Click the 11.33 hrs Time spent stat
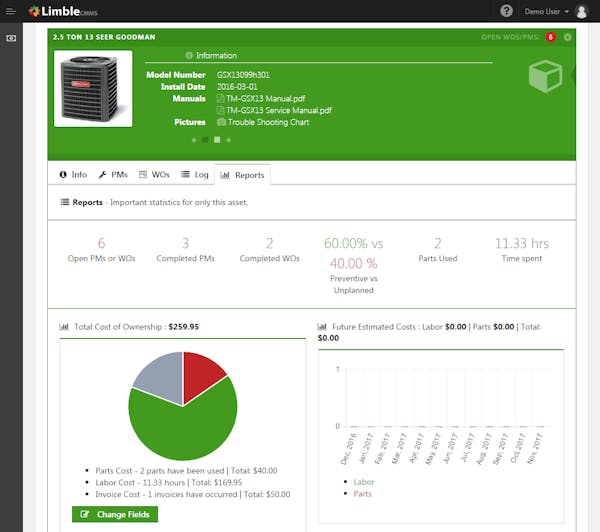Screen dimensions: 600x532 tap(522, 250)
